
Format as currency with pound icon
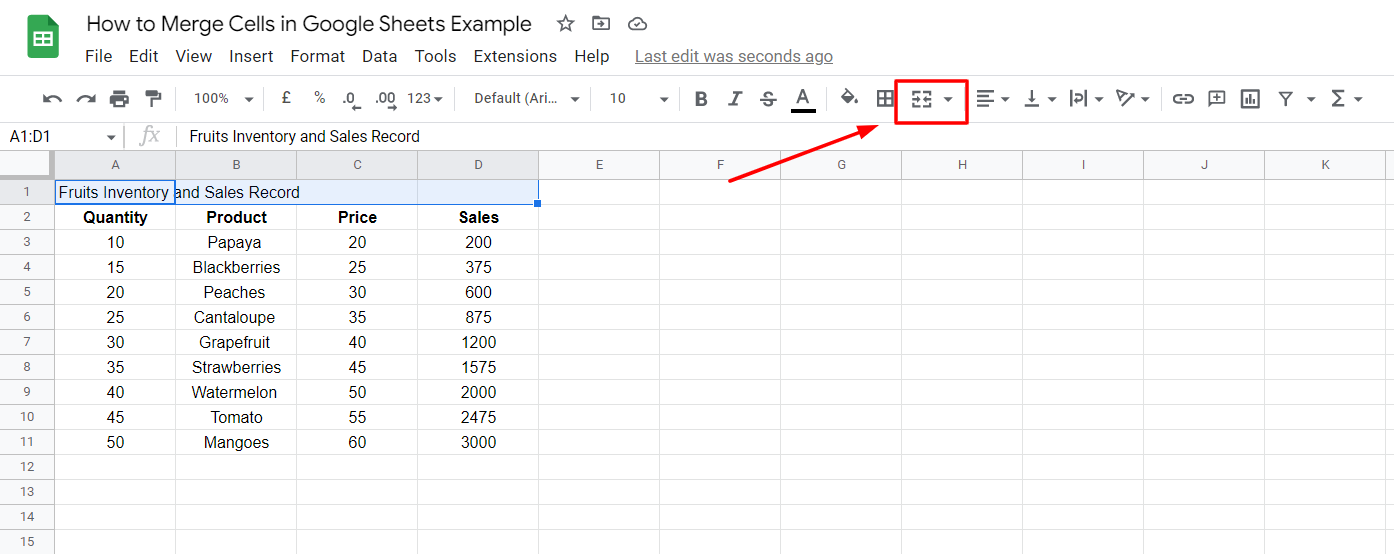pos(286,98)
